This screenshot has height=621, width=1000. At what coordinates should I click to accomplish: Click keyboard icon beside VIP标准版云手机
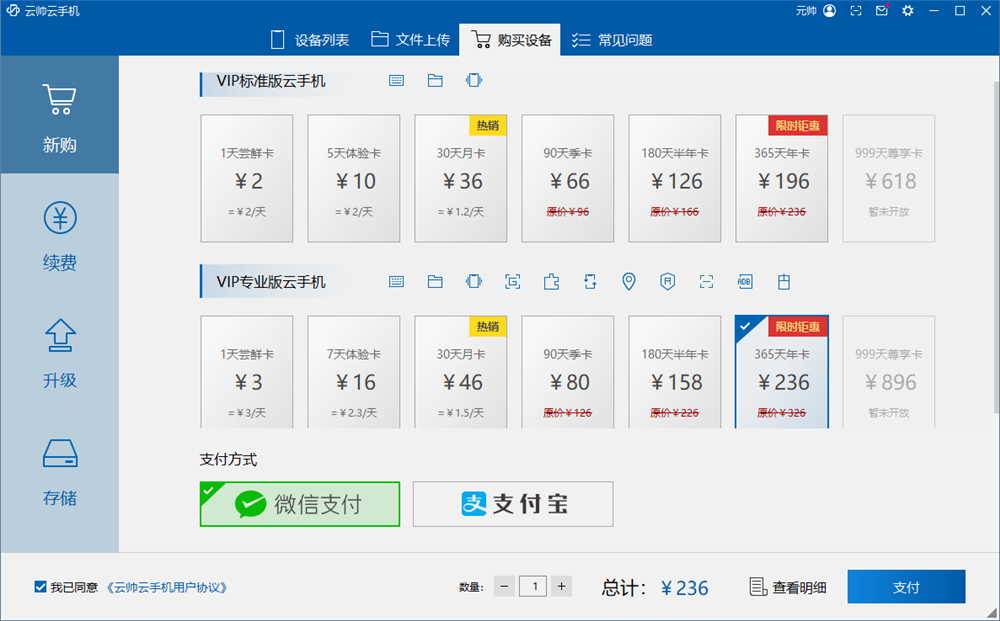click(397, 80)
